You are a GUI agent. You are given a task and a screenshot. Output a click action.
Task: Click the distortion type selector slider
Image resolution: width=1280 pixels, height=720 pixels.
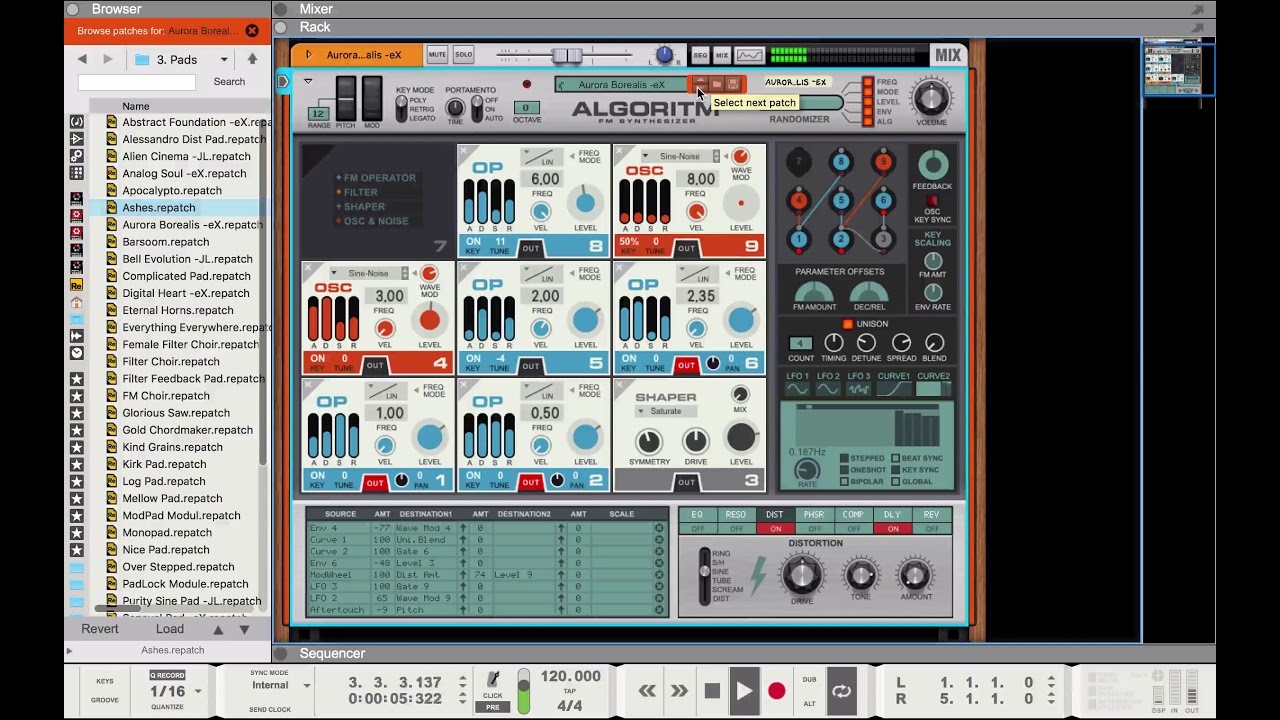704,575
